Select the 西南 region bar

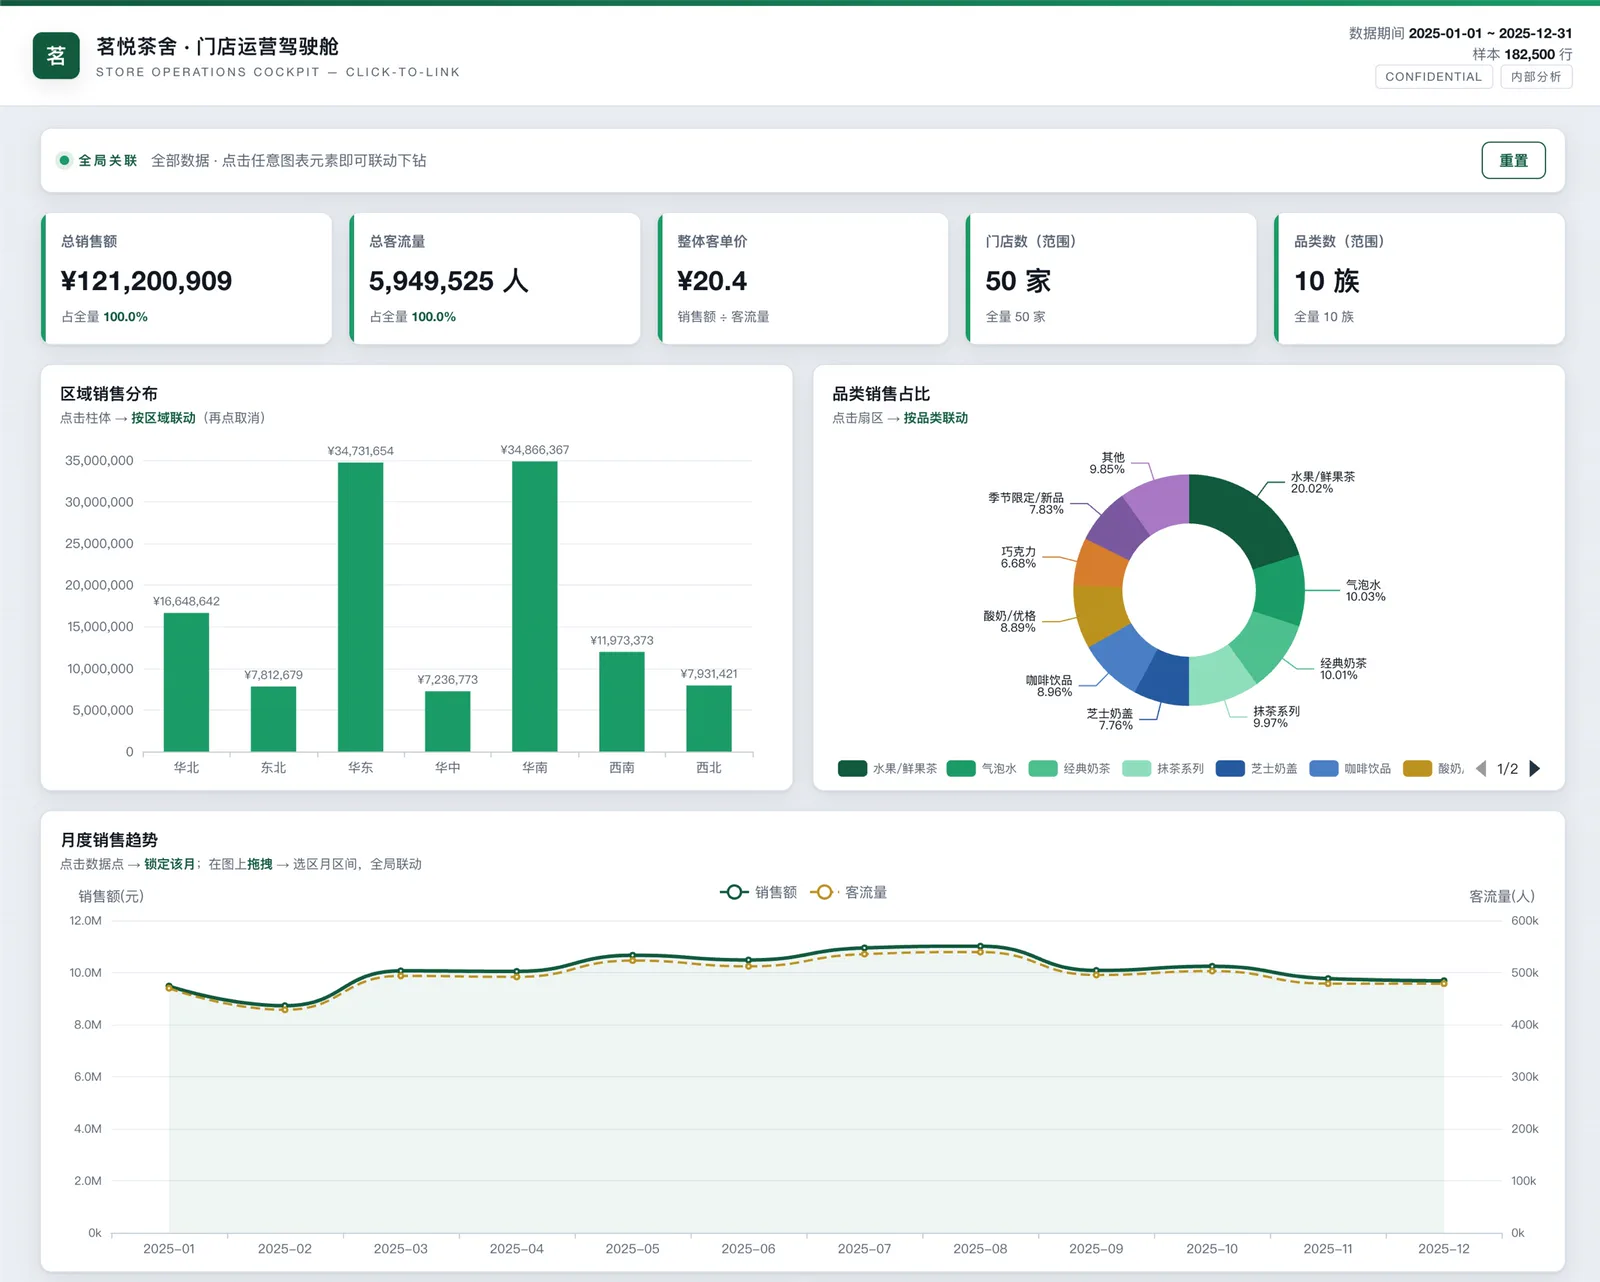tap(621, 701)
